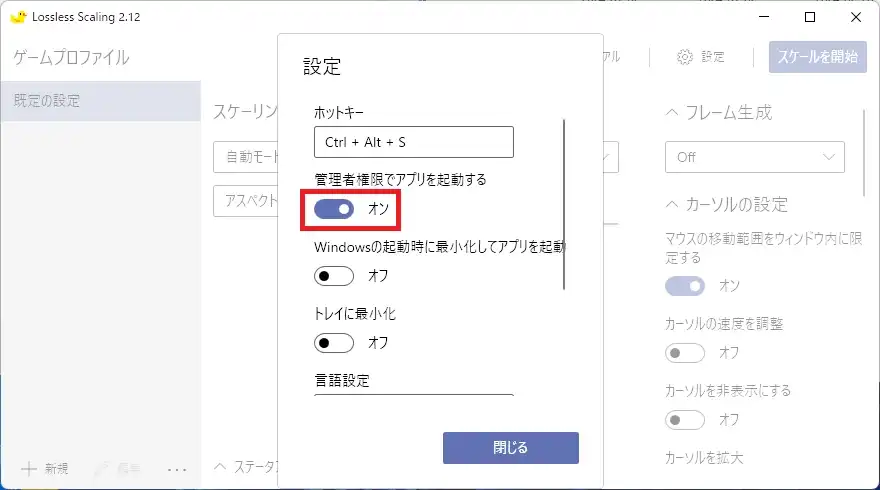Screen dimensions: 880x490
Task: Click the pencil edit profile icon
Action: pos(102,468)
